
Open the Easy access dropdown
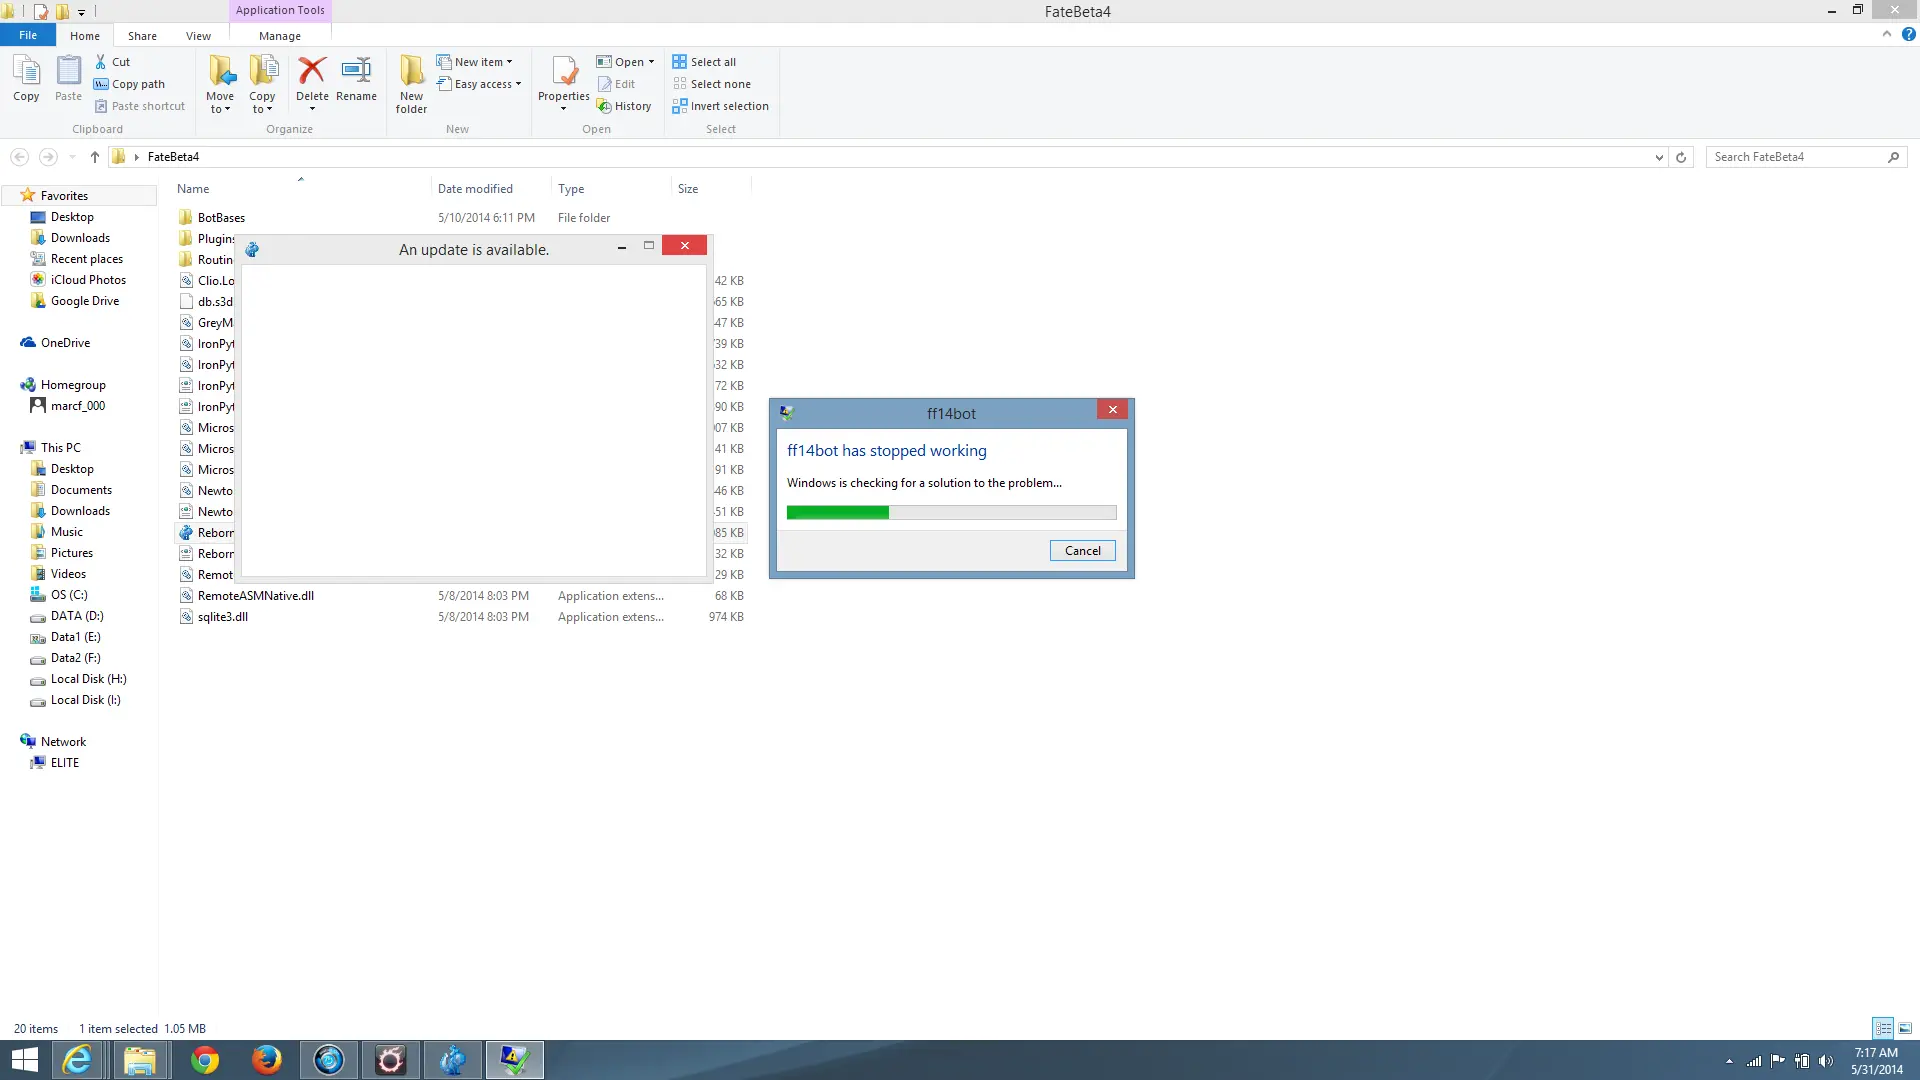tap(518, 84)
